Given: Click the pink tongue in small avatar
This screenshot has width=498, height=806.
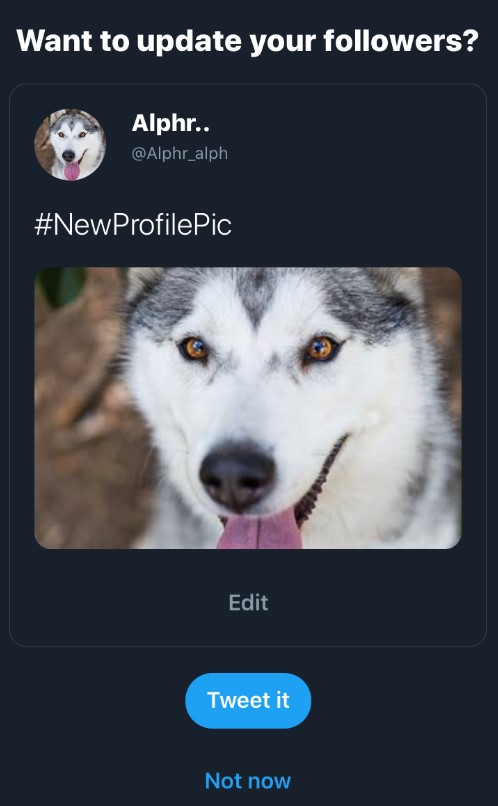Looking at the screenshot, I should tap(71, 171).
